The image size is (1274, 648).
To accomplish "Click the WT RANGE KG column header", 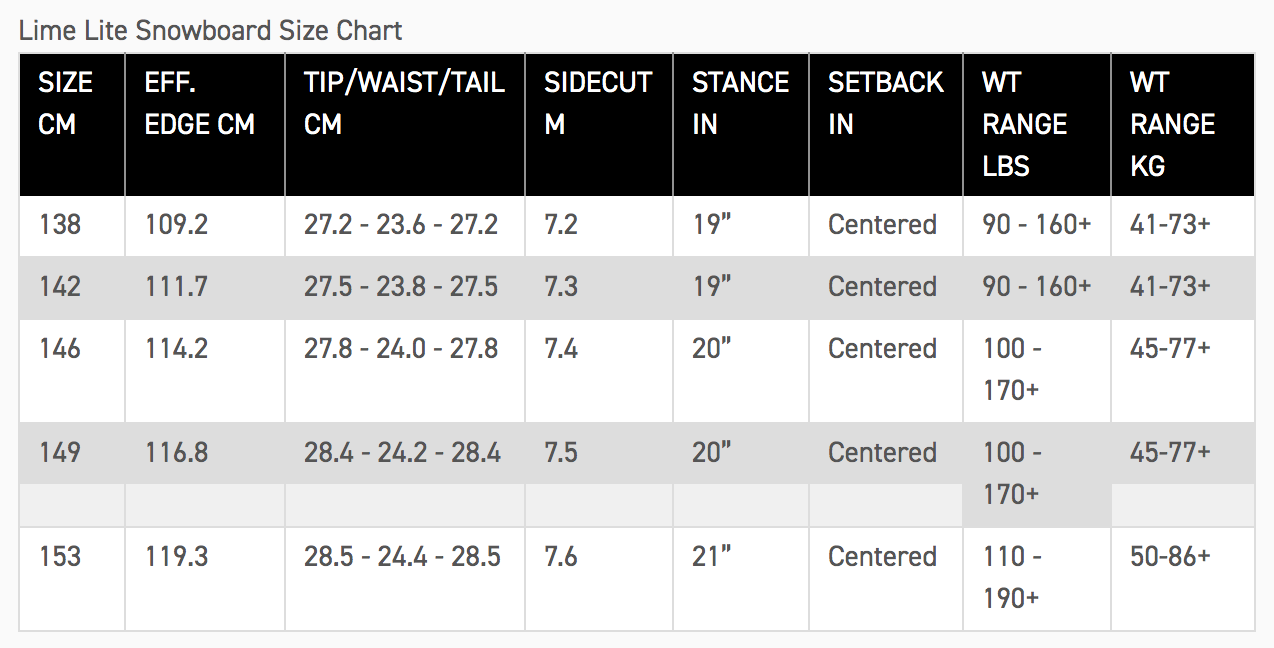I will (1172, 123).
